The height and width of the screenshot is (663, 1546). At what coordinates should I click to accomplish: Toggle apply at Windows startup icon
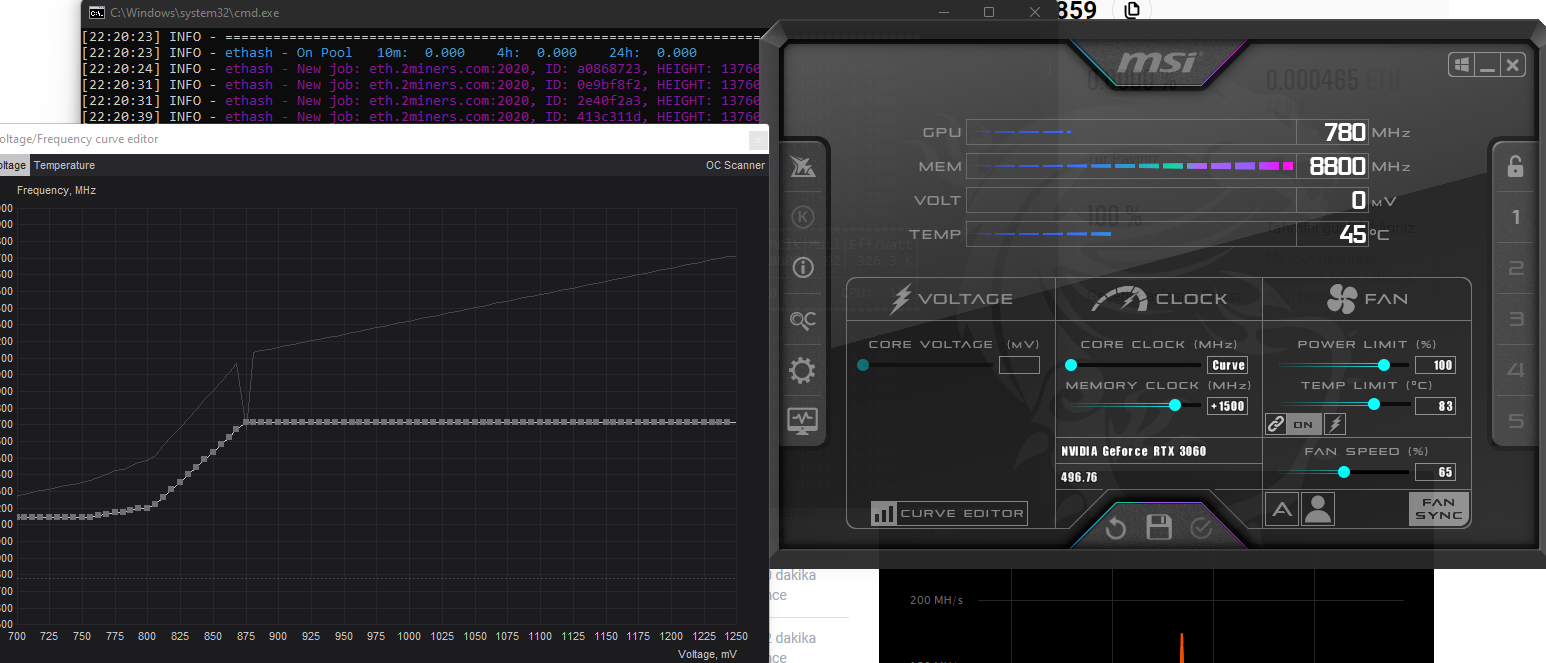coord(1462,65)
